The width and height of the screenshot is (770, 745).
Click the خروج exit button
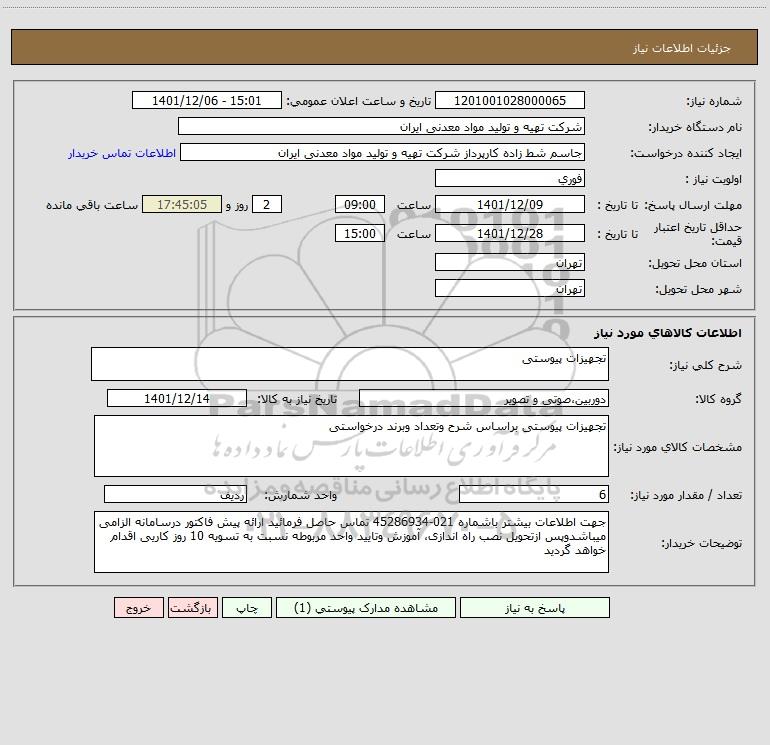click(x=138, y=607)
